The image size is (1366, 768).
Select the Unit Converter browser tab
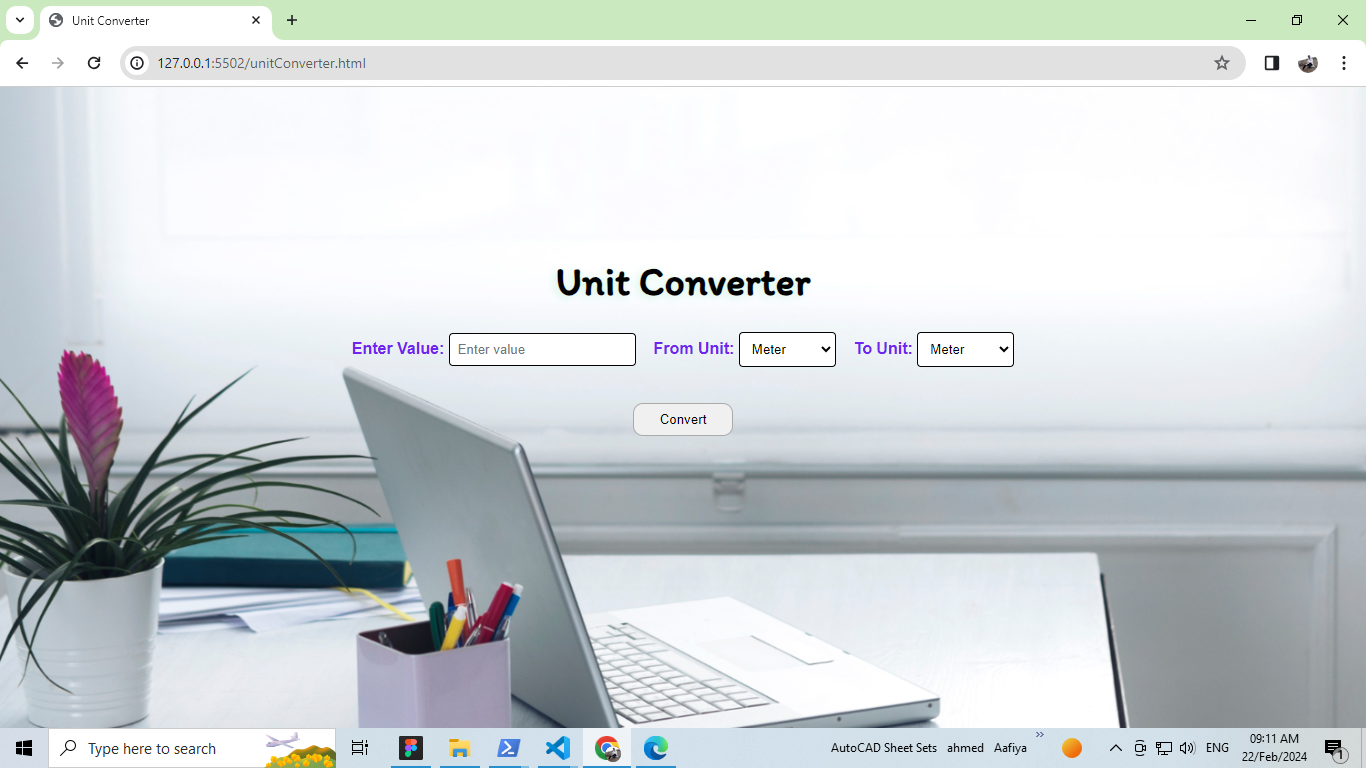click(140, 20)
